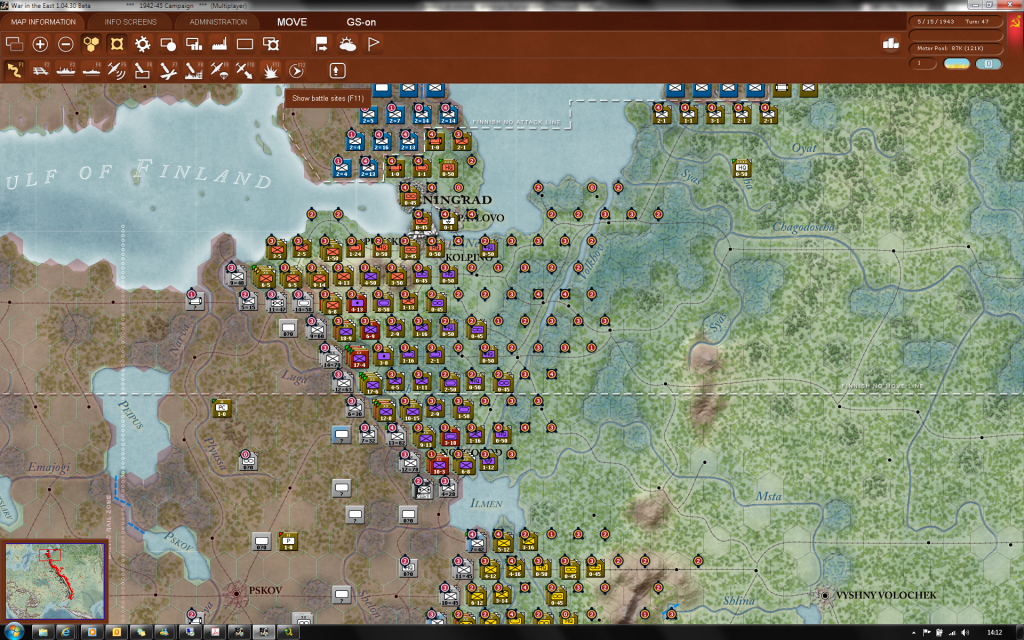Click the VYSHNY VOLOCHEK city marker
The height and width of the screenshot is (640, 1024).
825,596
